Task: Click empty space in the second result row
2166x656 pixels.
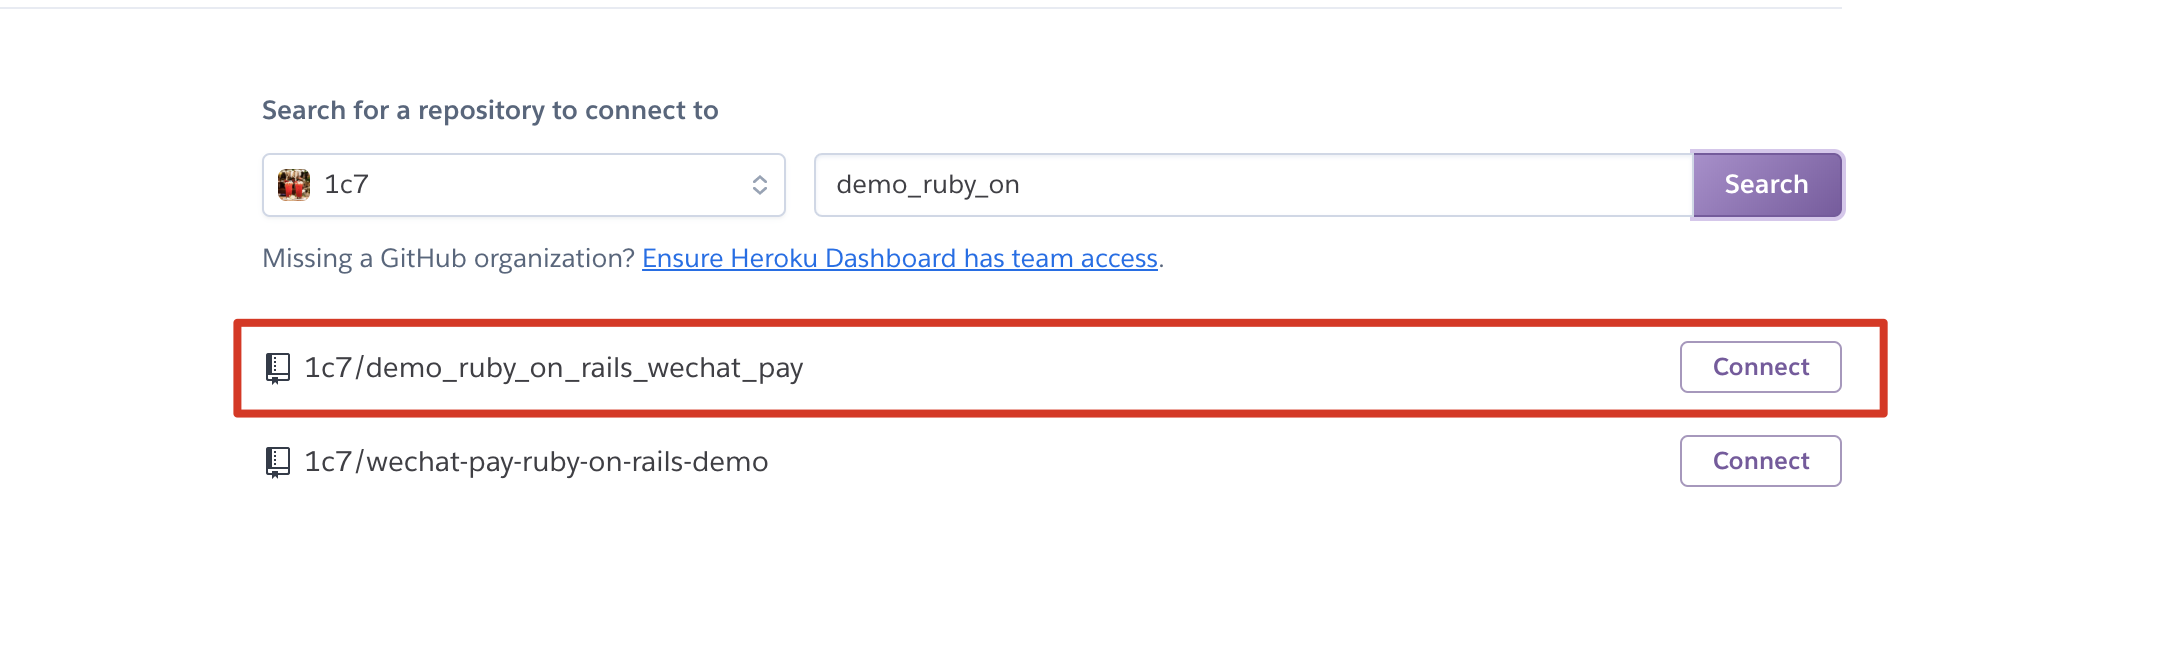Action: 1200,462
